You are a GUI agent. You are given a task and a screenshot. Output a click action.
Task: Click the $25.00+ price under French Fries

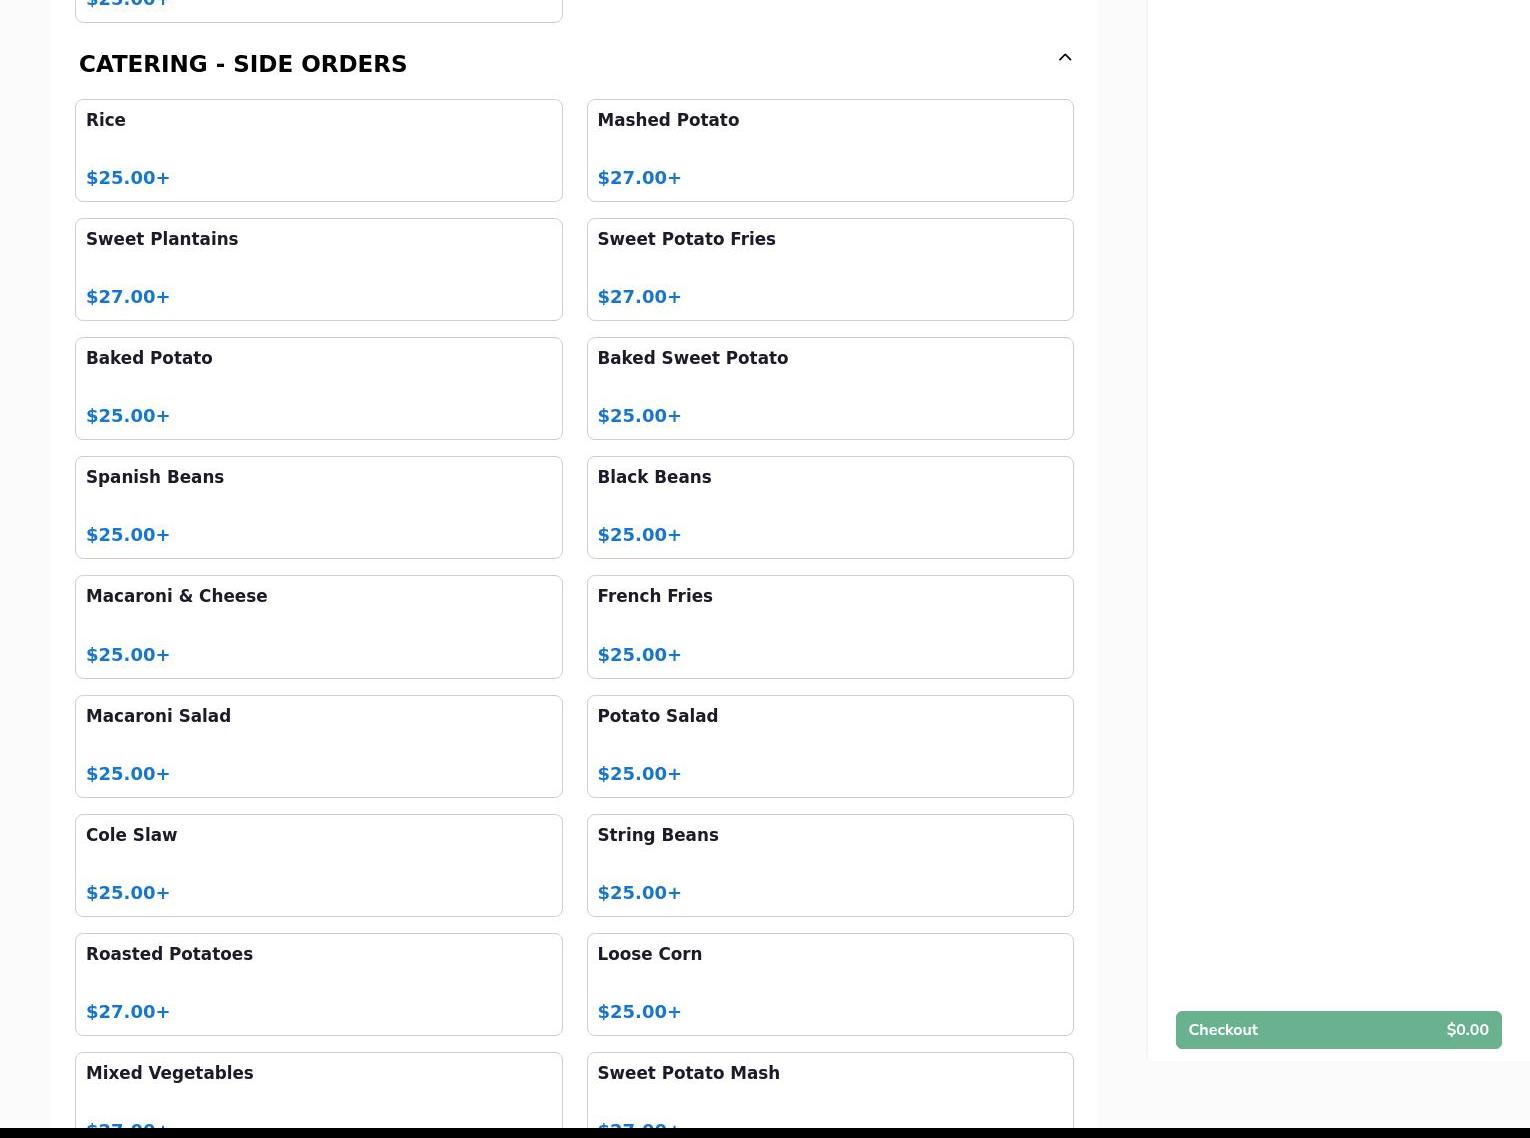[639, 655]
